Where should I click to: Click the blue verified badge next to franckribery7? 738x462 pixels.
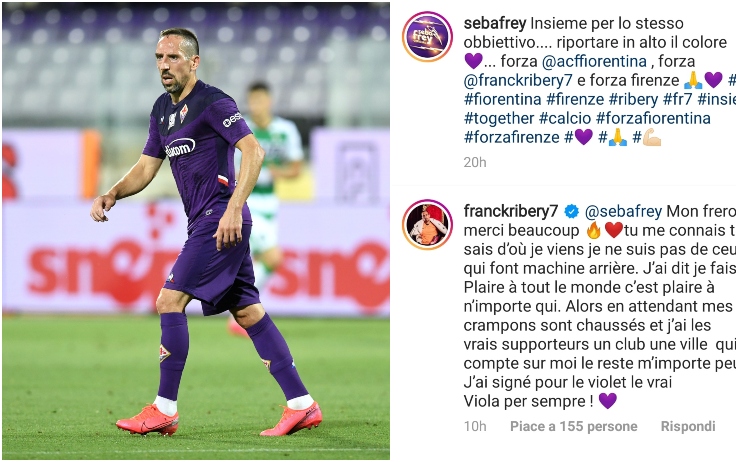571,212
